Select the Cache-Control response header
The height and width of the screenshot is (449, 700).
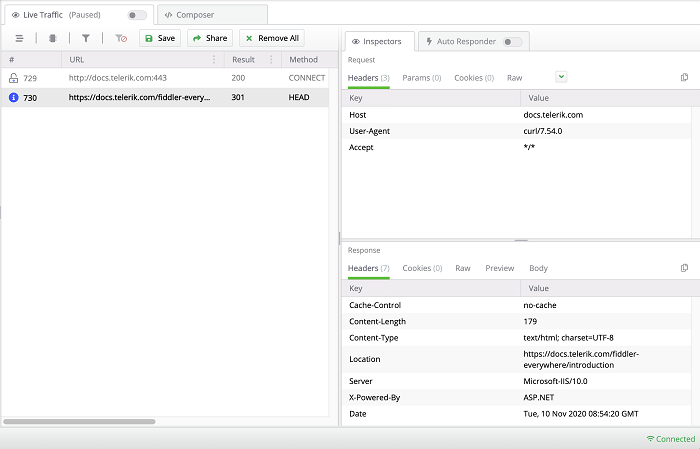tap(375, 305)
